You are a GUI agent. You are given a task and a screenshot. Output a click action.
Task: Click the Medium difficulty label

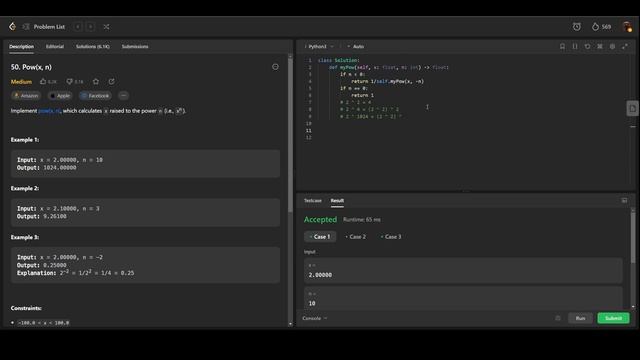coord(21,82)
